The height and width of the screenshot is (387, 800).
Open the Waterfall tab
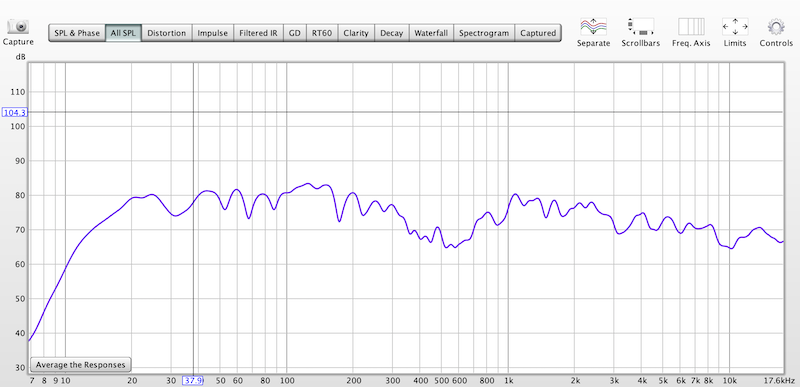coord(431,33)
